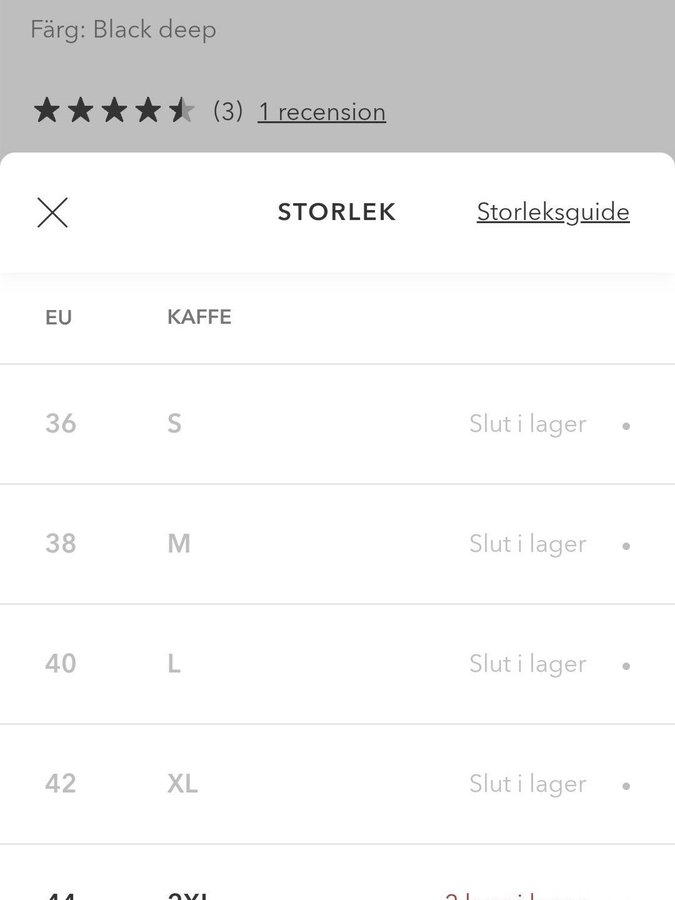The image size is (675, 900).
Task: Select EU size 36
Action: pos(61,424)
